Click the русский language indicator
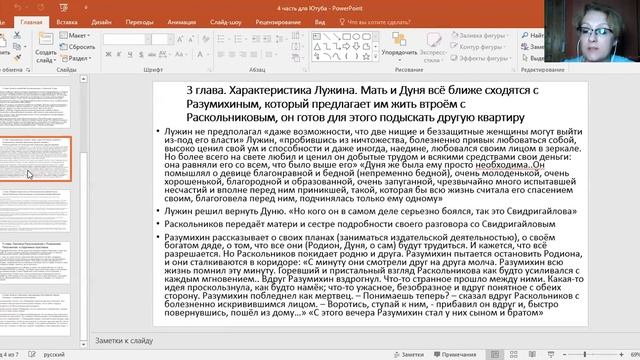 [54, 355]
